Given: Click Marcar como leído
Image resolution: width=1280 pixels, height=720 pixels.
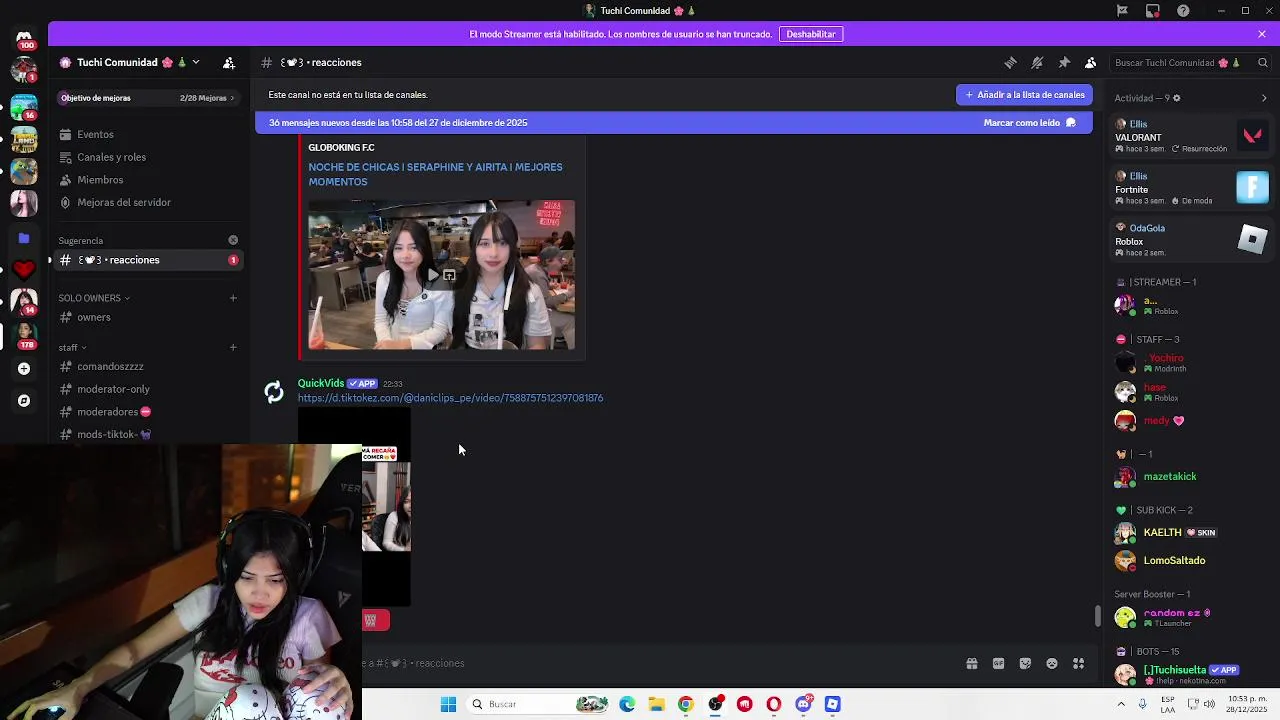Looking at the screenshot, I should [1030, 123].
